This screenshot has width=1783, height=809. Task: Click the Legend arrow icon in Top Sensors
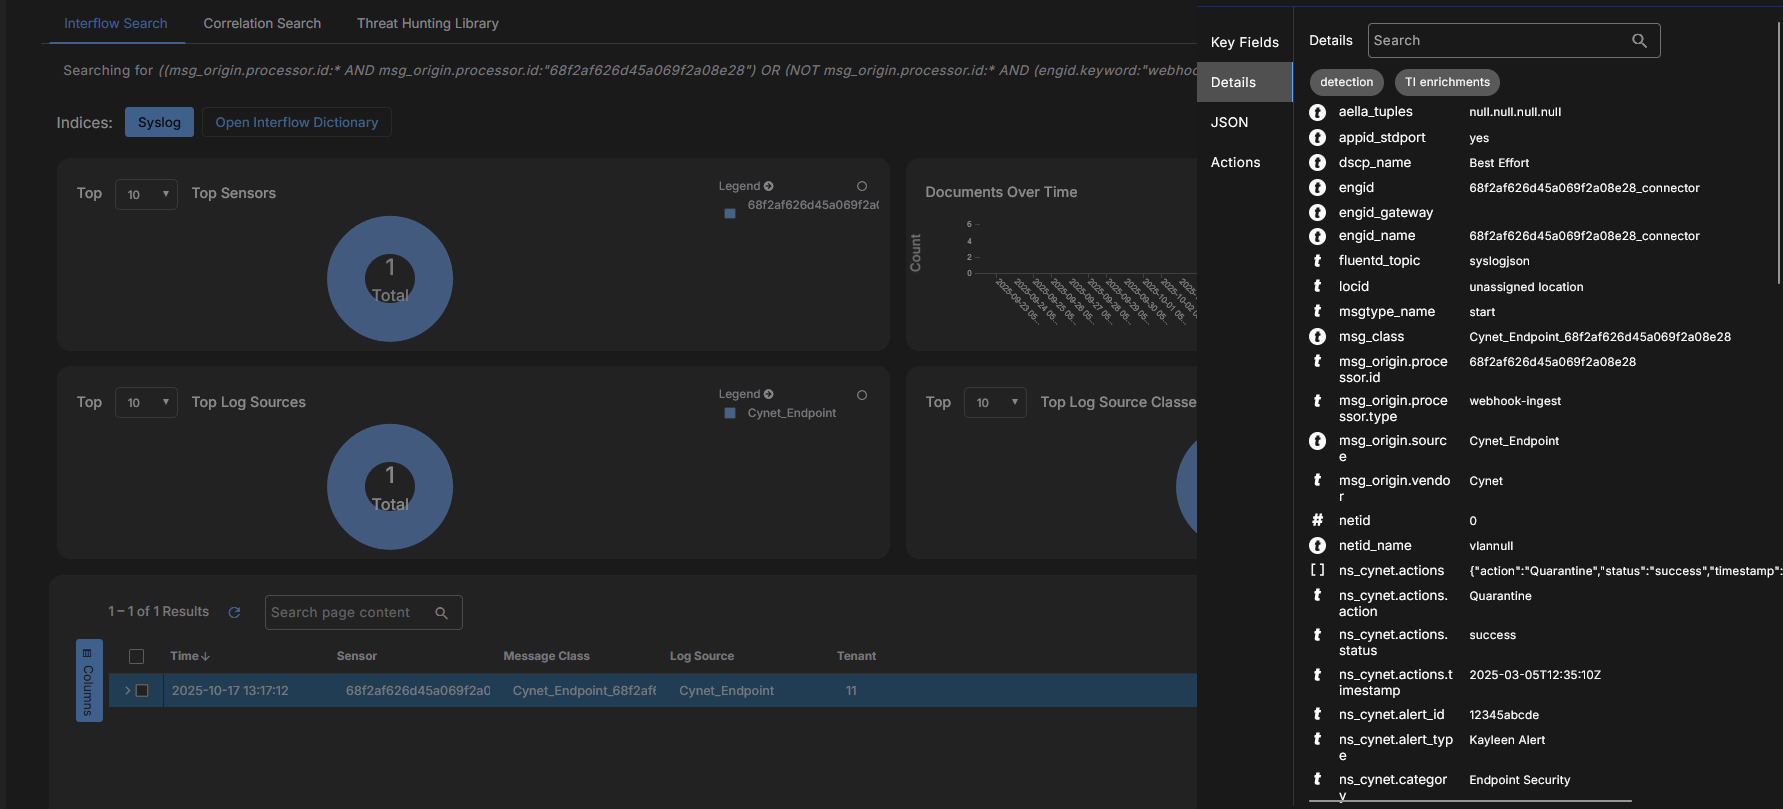[x=768, y=186]
